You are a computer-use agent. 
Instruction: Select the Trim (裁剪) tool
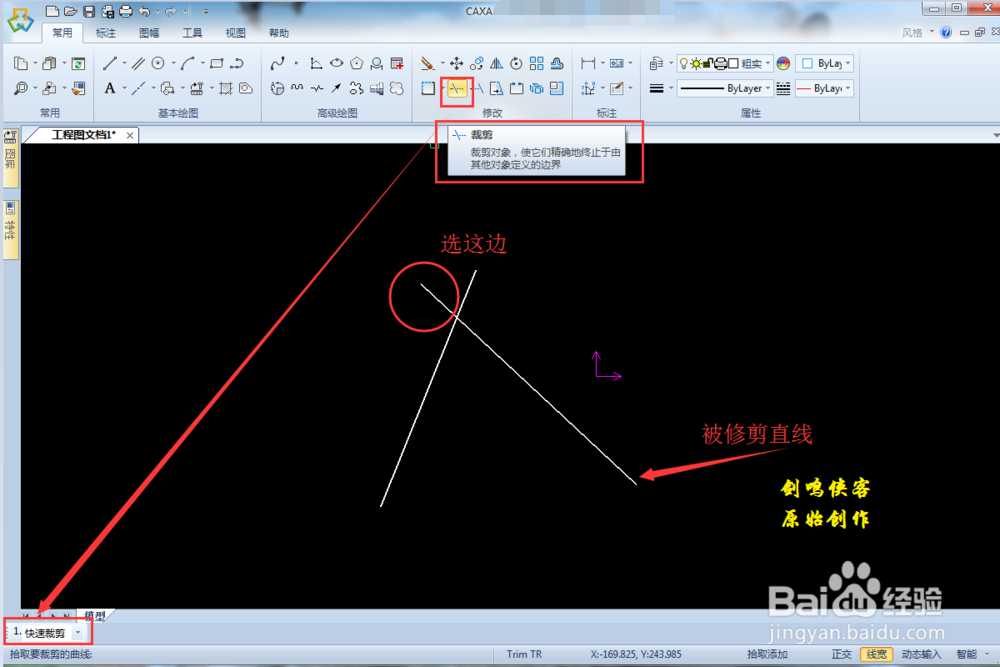[x=456, y=89]
